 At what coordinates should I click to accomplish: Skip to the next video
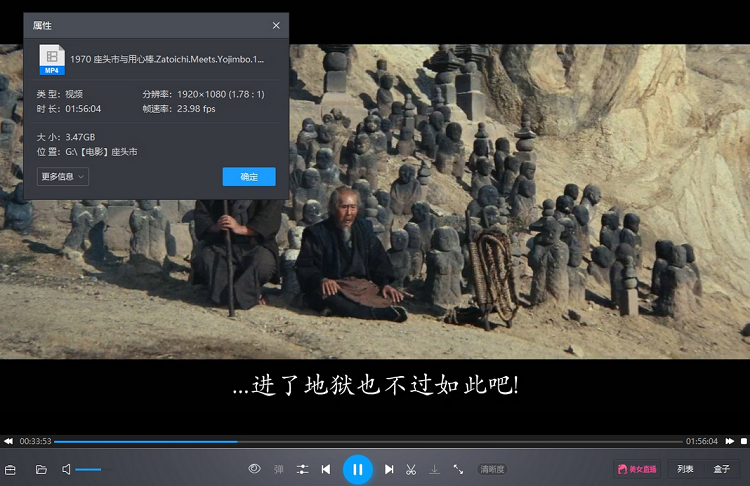[x=389, y=469]
